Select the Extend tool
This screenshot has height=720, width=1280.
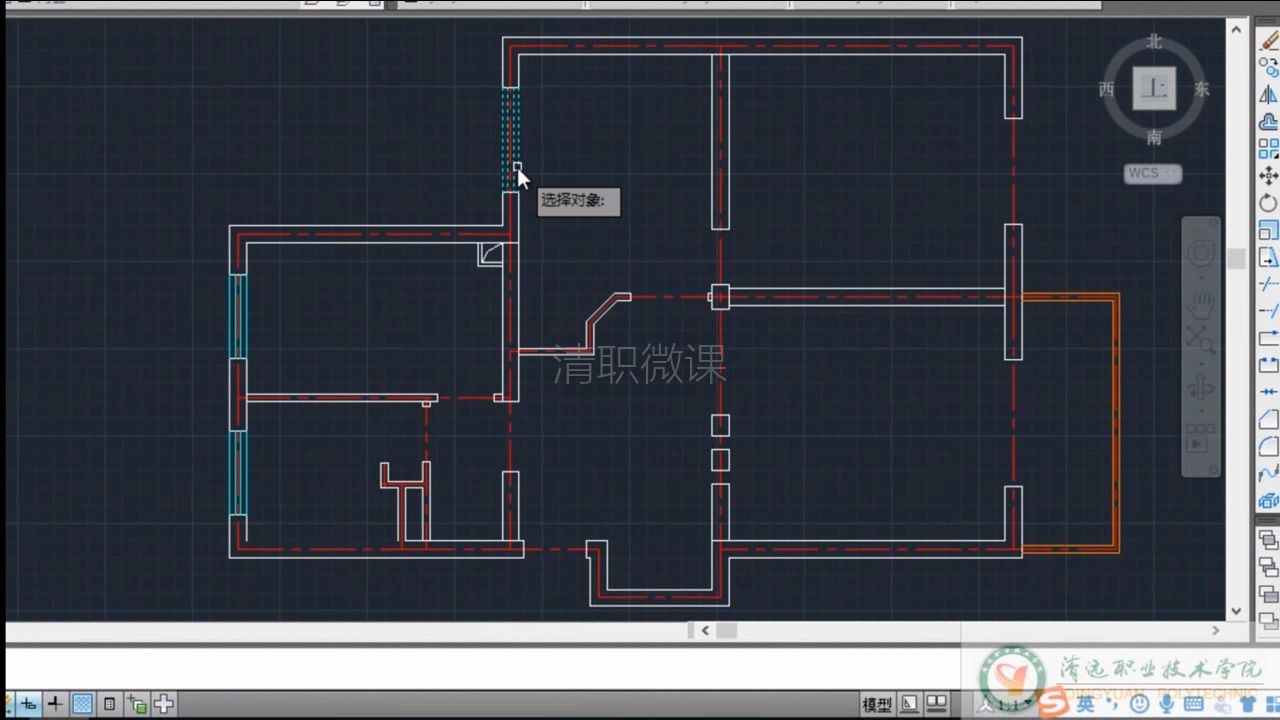point(1269,311)
